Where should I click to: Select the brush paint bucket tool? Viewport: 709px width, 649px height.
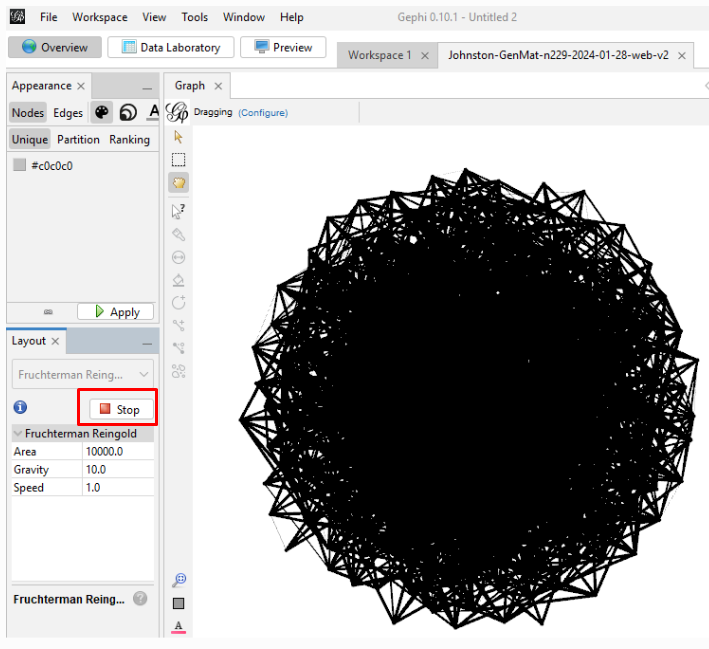(x=179, y=280)
